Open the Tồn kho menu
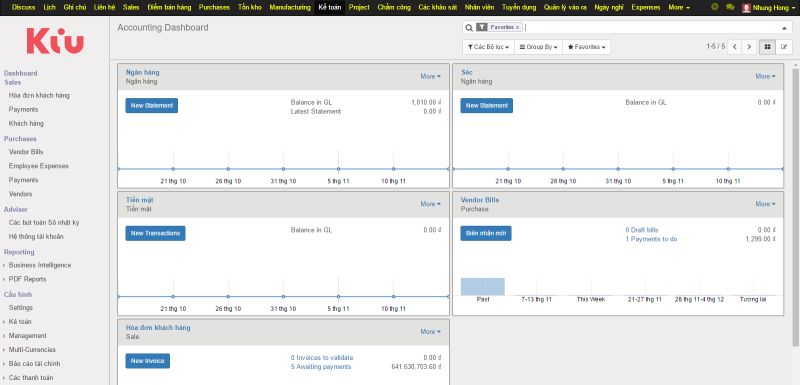 [x=249, y=7]
